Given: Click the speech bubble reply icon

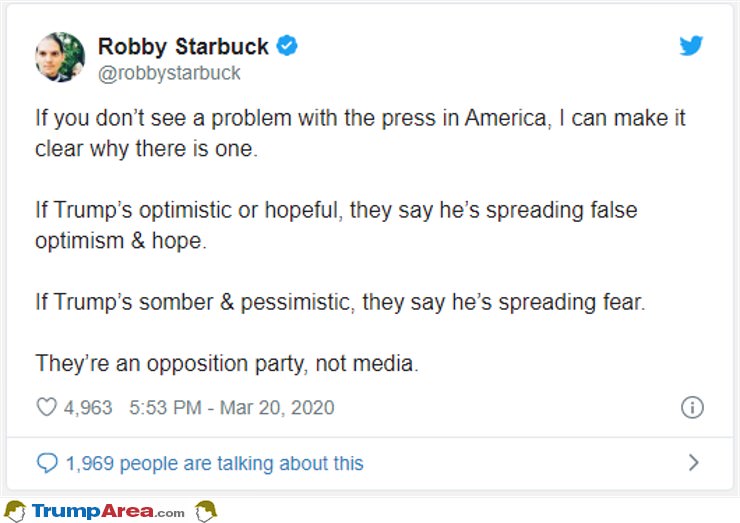Looking at the screenshot, I should coord(47,463).
